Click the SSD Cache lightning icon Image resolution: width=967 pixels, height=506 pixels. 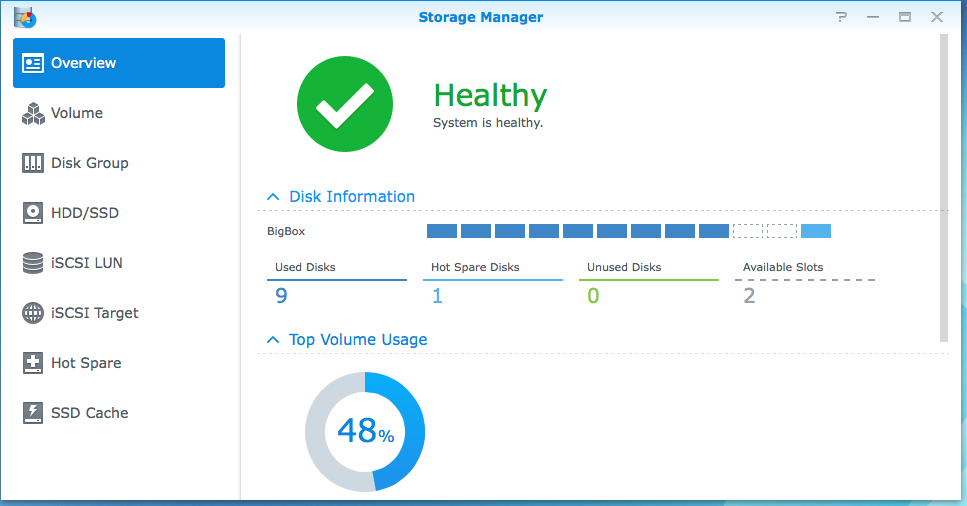[33, 413]
